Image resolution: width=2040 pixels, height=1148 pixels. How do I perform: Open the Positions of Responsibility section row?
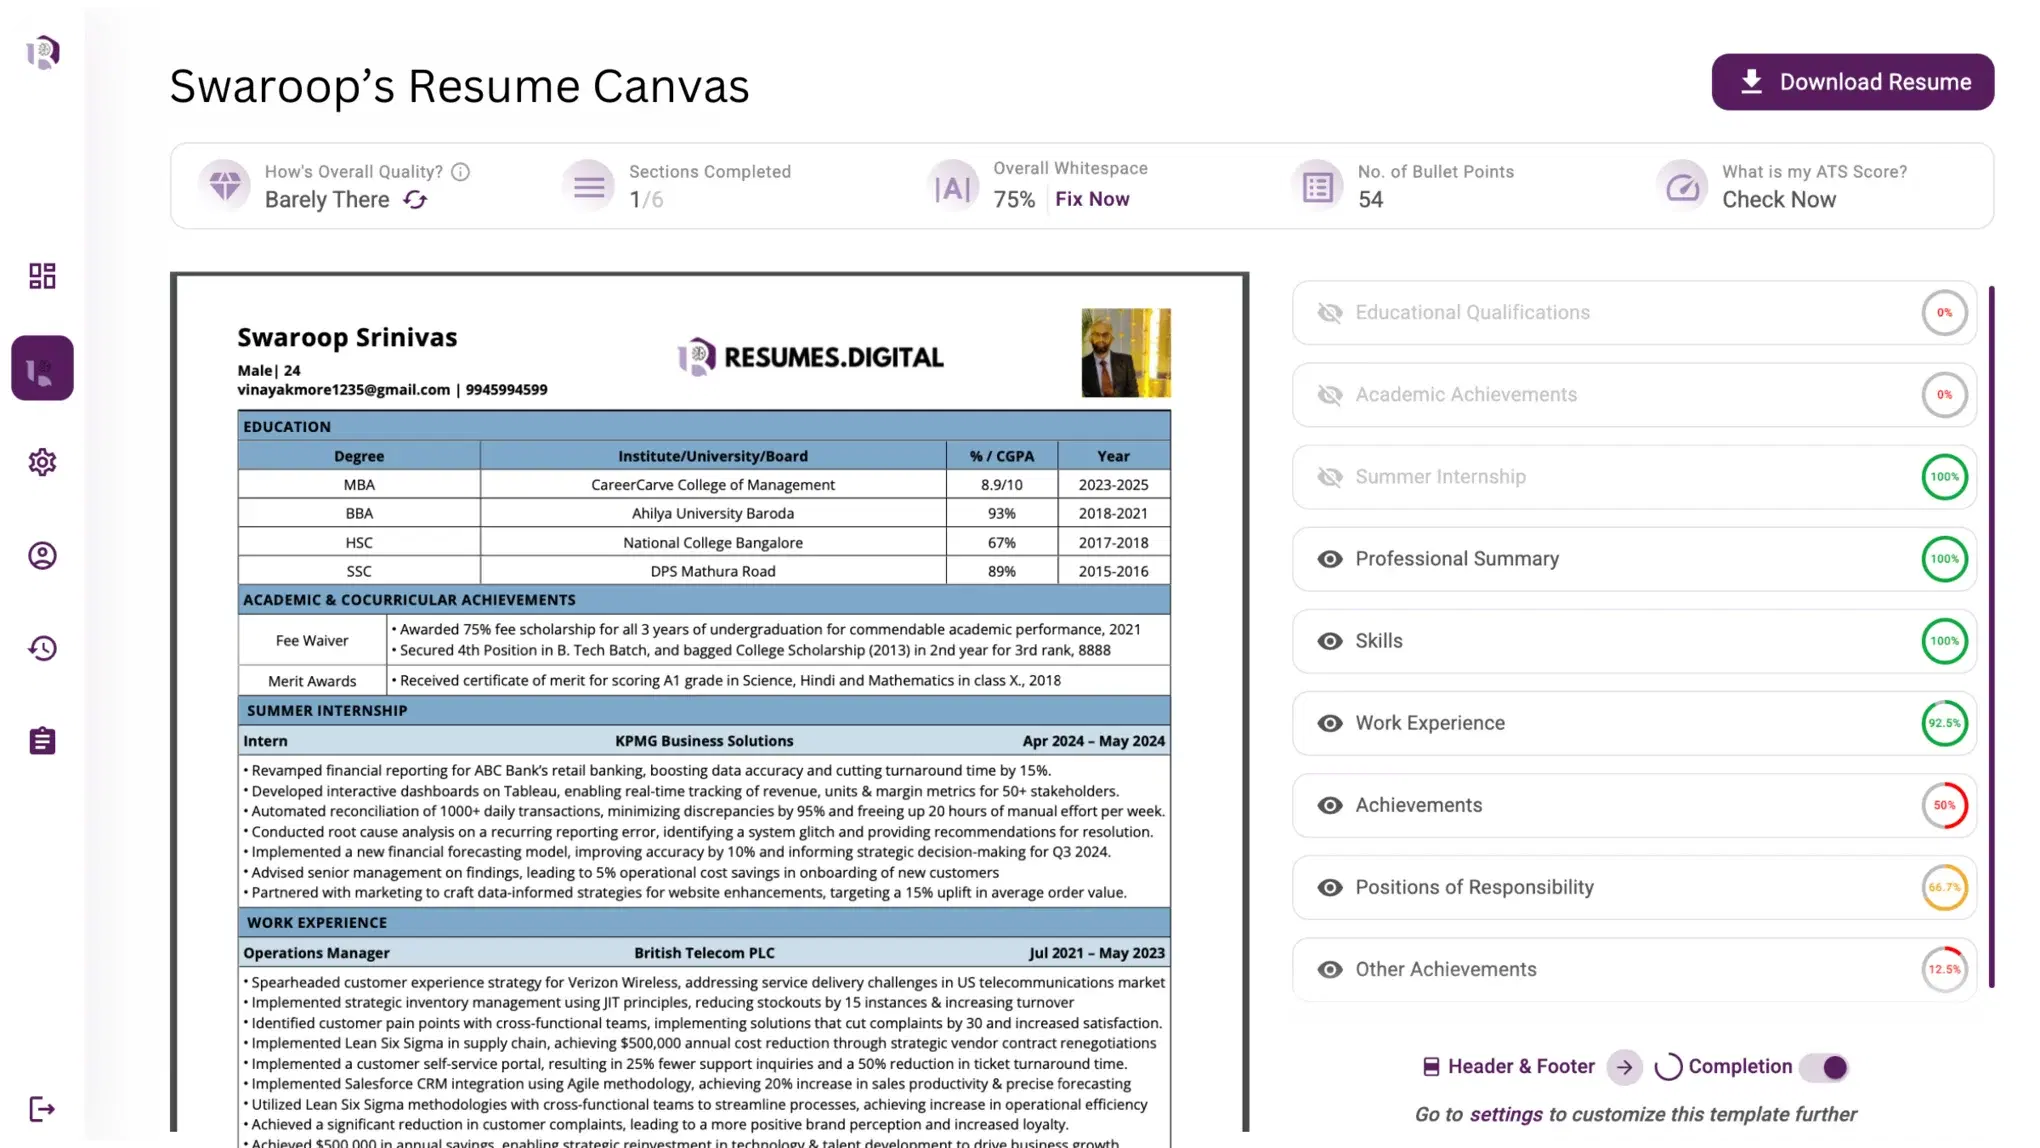tap(1634, 887)
